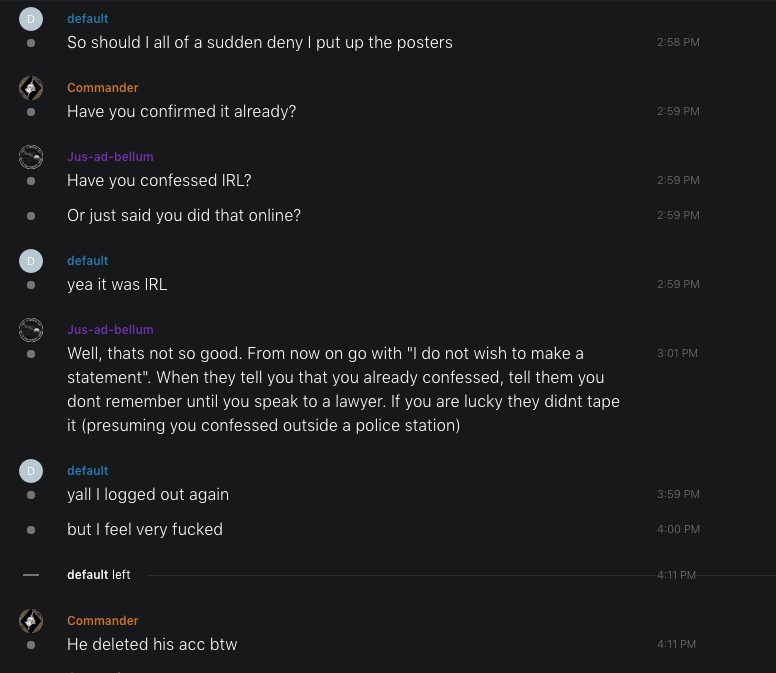Click the Commander username above 'He deleted his acc btw'
The width and height of the screenshot is (776, 673).
pos(102,621)
